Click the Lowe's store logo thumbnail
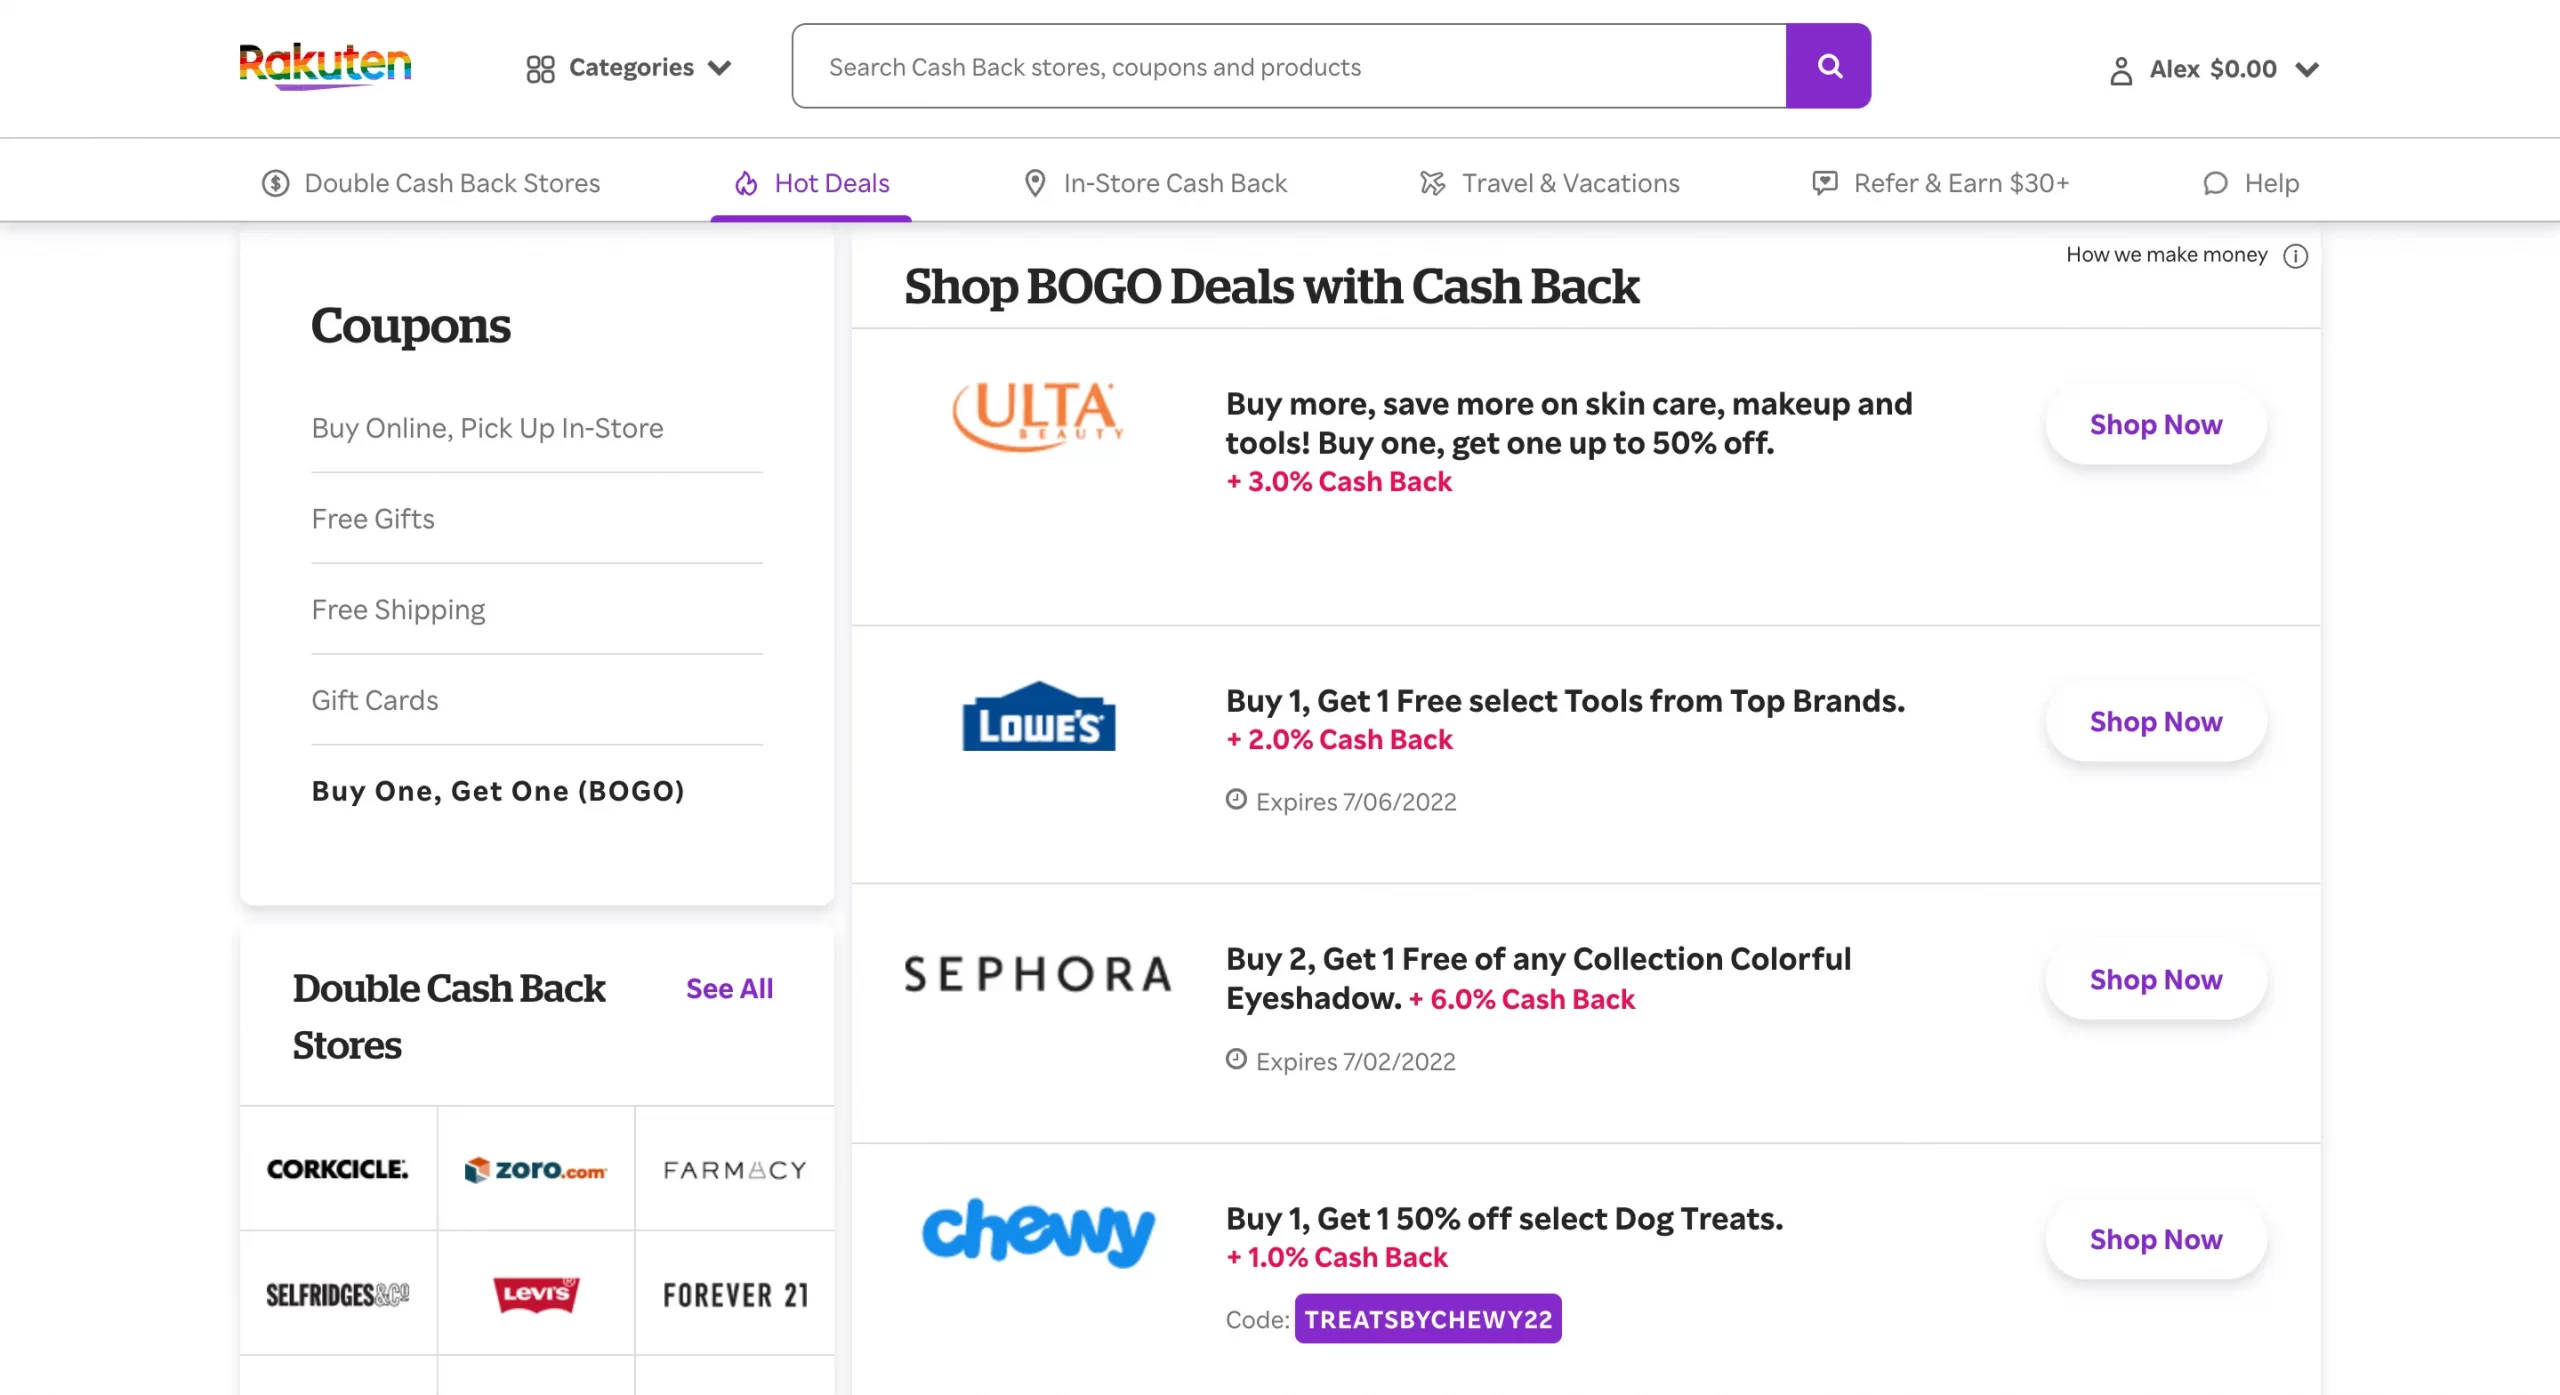Screen dimensions: 2560x1395 (1037, 718)
